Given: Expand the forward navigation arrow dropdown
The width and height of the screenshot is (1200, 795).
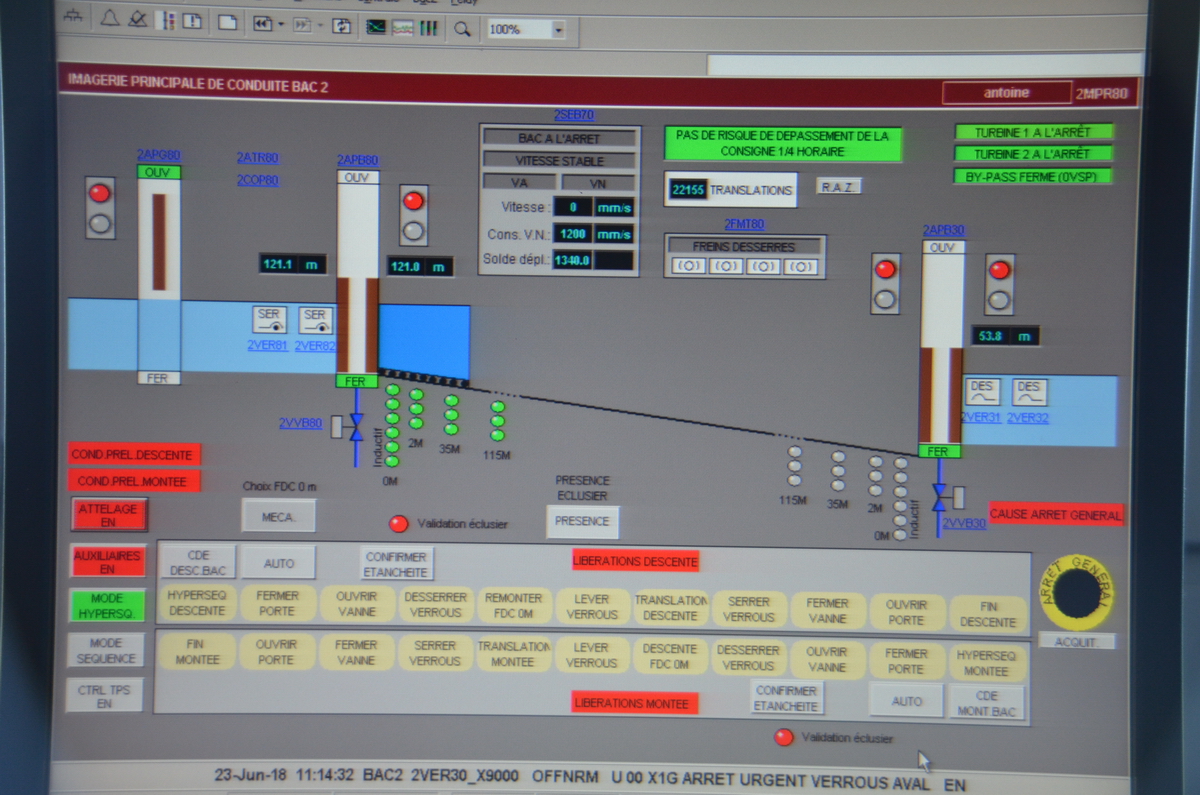Looking at the screenshot, I should 320,26.
